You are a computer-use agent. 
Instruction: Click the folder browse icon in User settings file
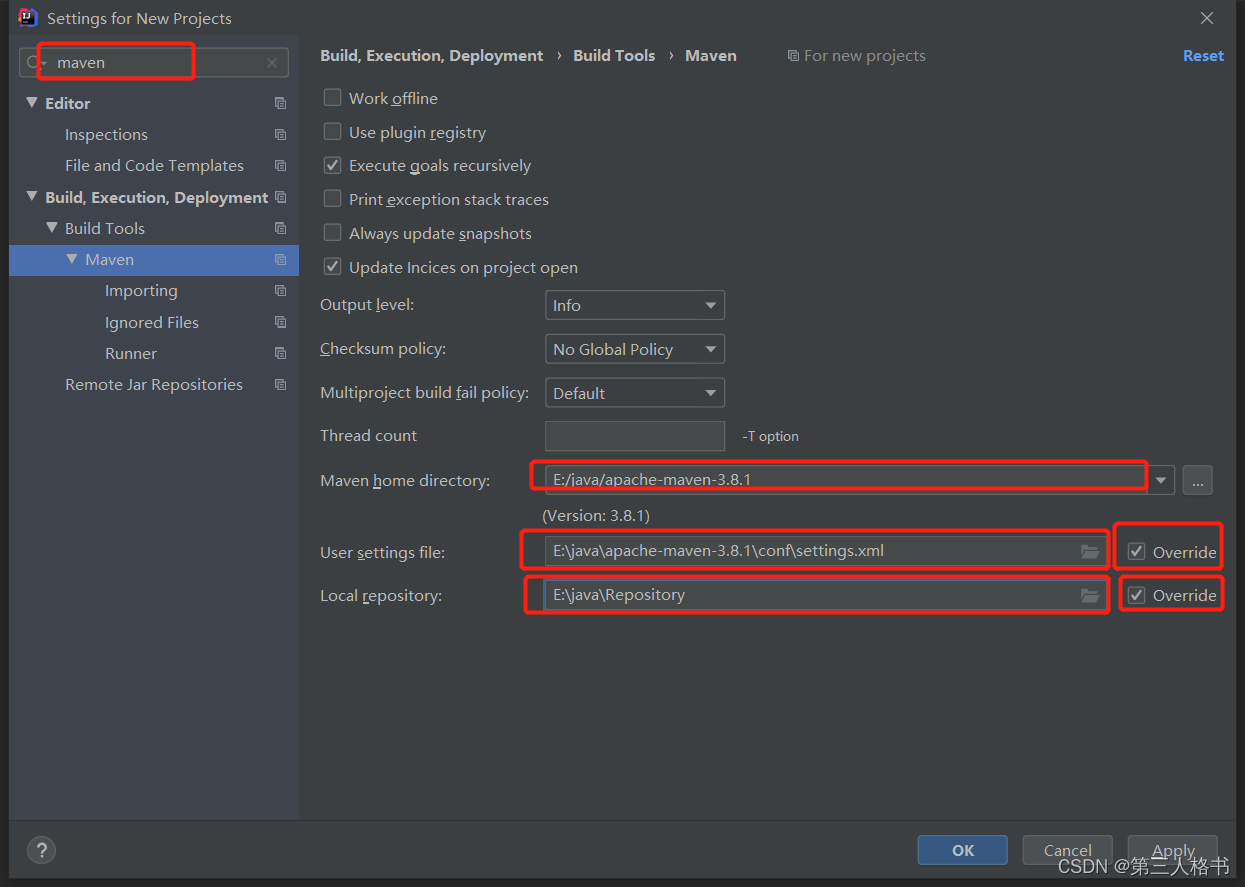tap(1090, 551)
